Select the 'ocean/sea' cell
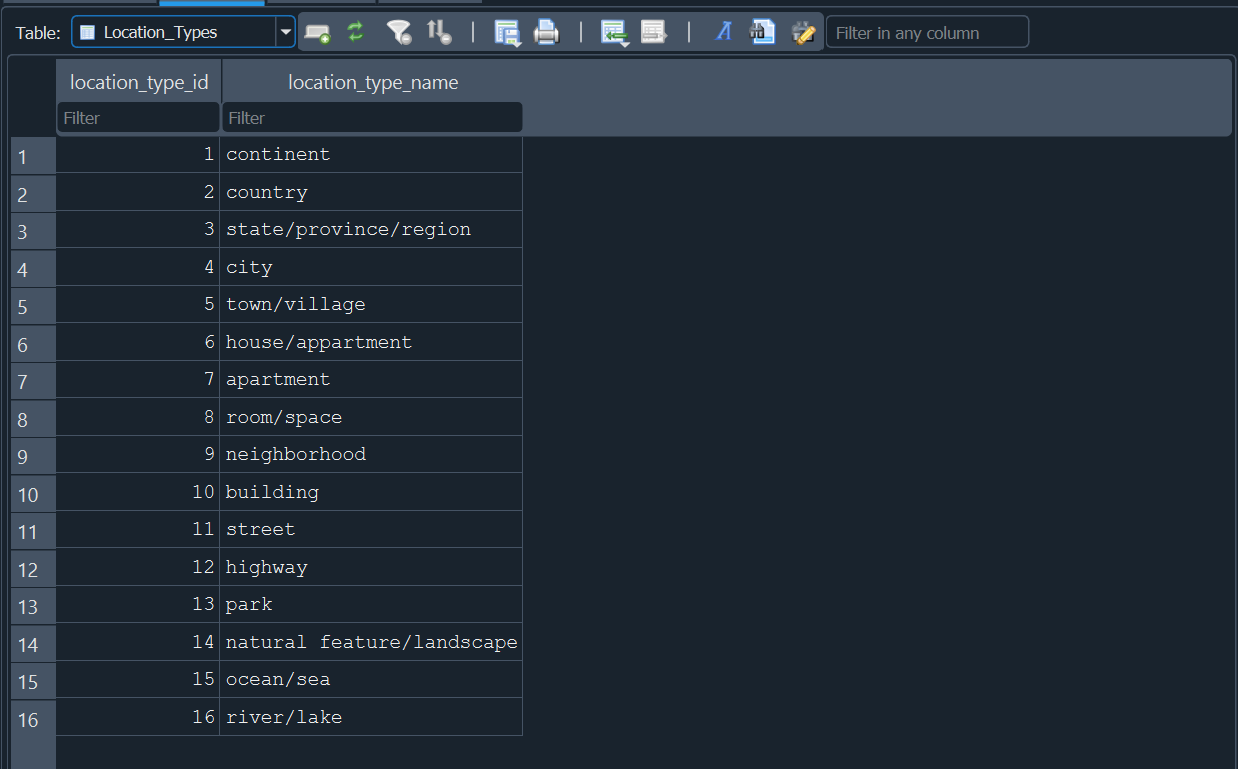 [x=371, y=680]
